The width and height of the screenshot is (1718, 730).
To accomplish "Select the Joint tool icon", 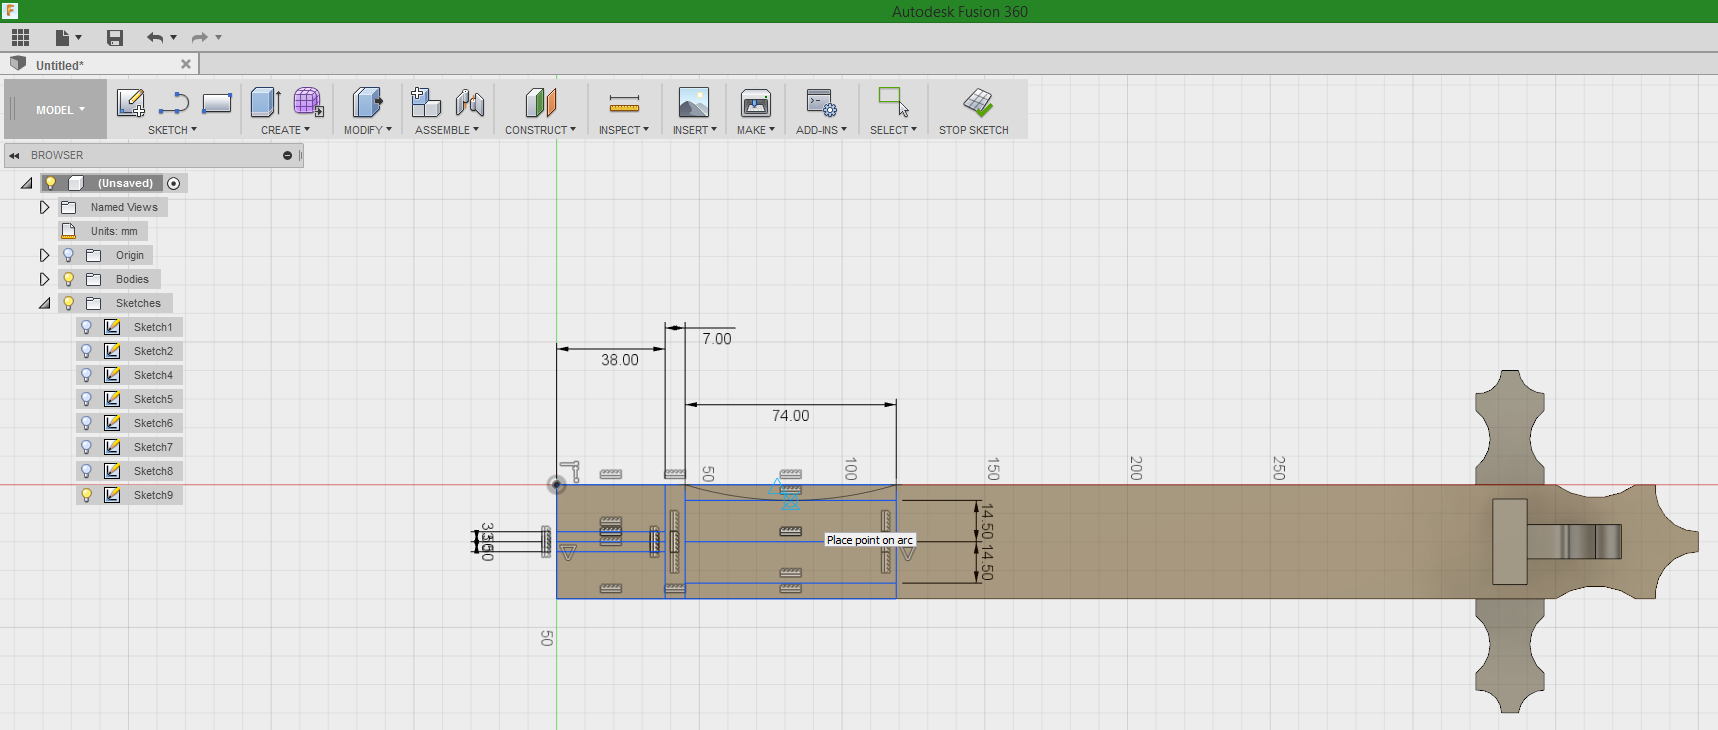I will [x=469, y=103].
